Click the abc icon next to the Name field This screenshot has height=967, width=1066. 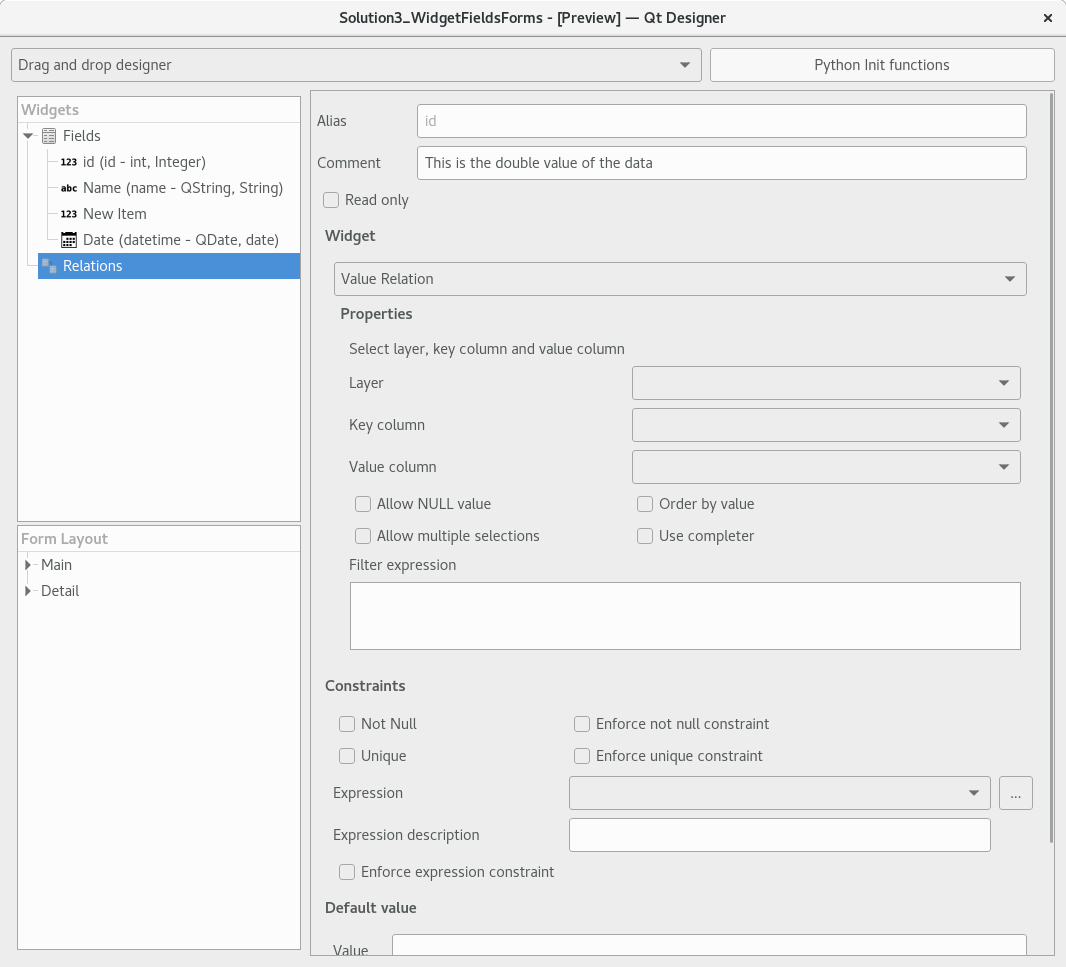tap(67, 188)
